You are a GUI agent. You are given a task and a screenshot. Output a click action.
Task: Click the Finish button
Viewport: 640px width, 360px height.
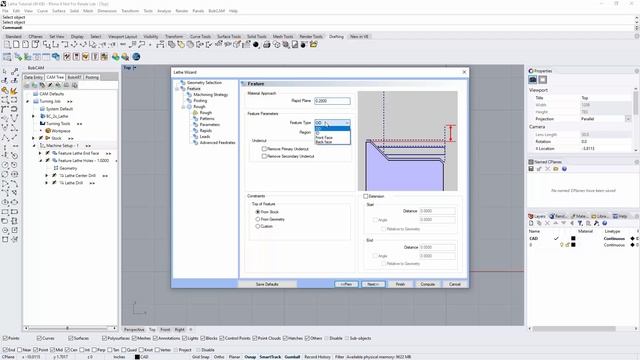[x=400, y=284]
